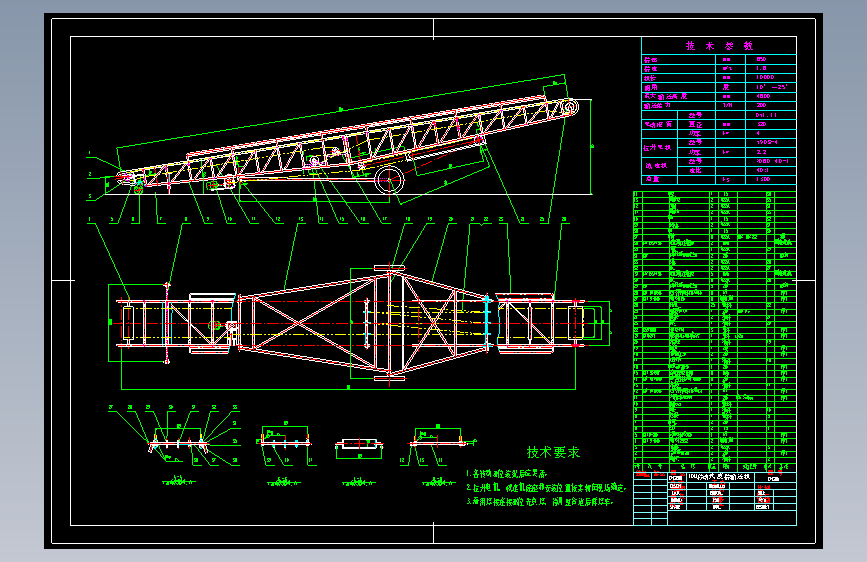The height and width of the screenshot is (562, 867).
Task: Click the first technical requirement line
Action: (507, 474)
